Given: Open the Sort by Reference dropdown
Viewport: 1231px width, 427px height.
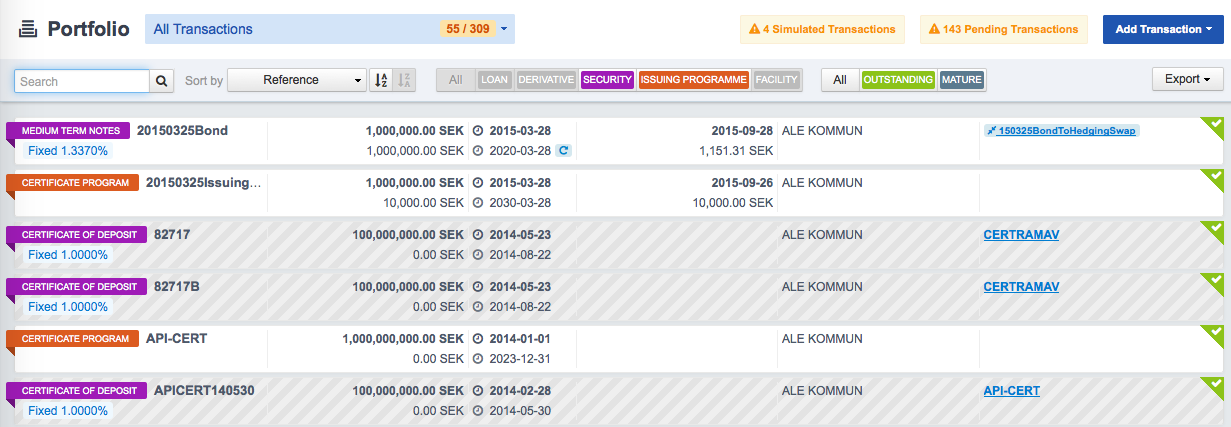Looking at the screenshot, I should pyautogui.click(x=297, y=80).
